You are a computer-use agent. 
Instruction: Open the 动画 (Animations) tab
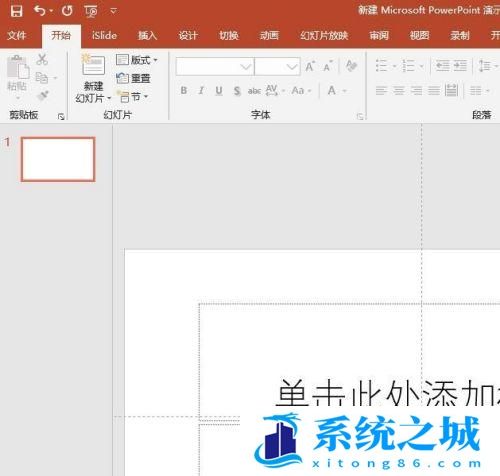(269, 35)
